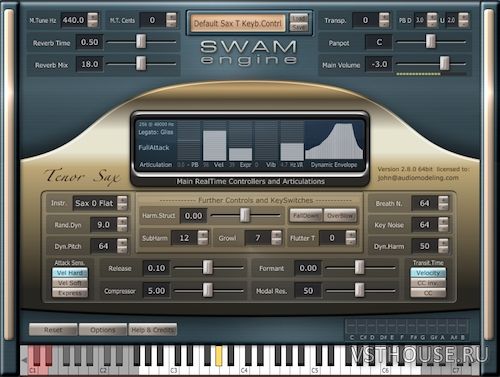This screenshot has width=500, height=377.
Task: Click the Compressor slider handle
Action: pos(208,290)
